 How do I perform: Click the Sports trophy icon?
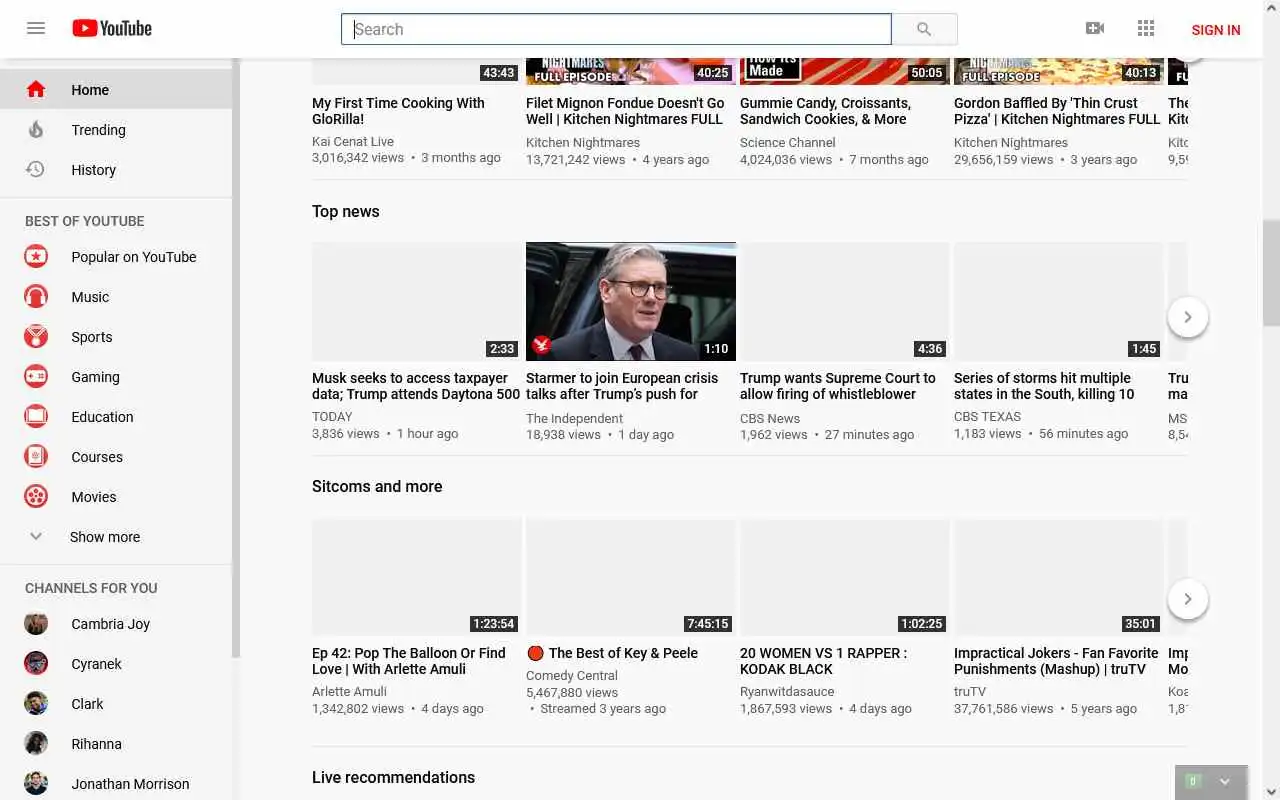(36, 337)
